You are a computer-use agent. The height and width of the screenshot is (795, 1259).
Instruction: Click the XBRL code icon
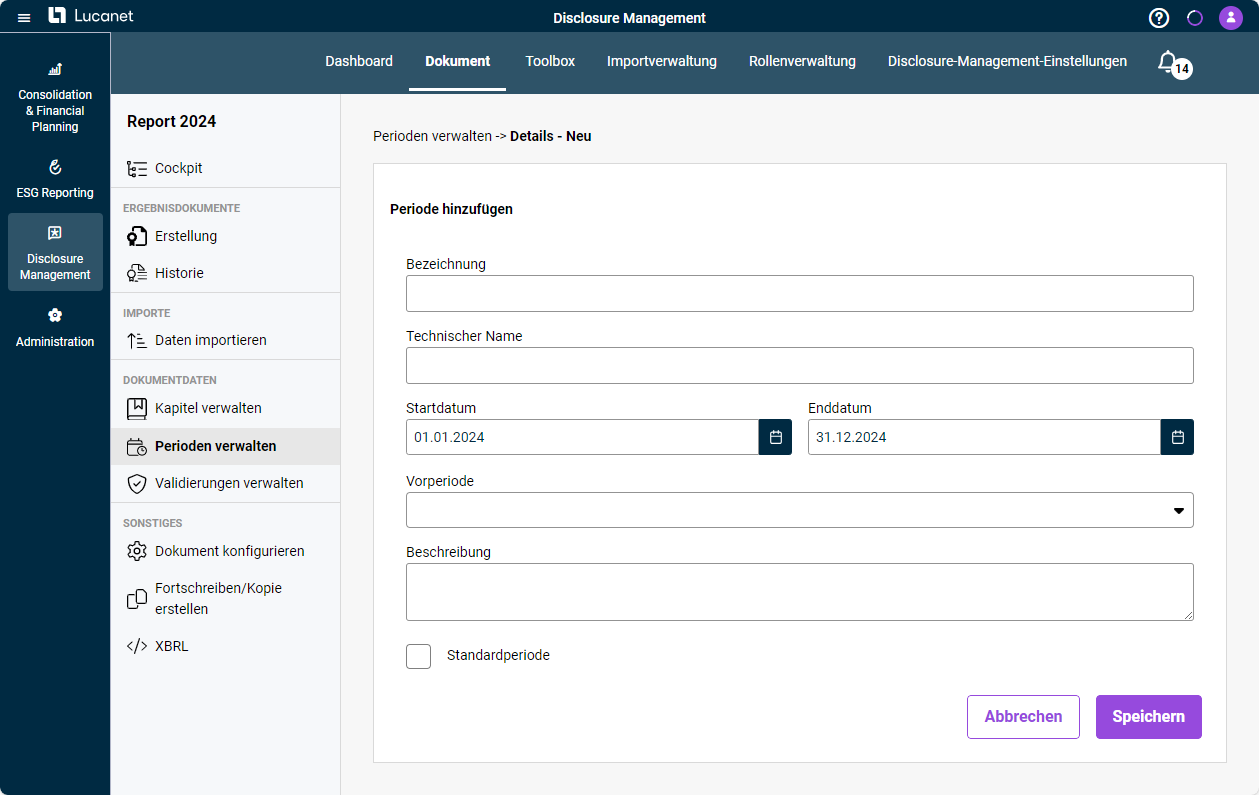pyautogui.click(x=137, y=646)
